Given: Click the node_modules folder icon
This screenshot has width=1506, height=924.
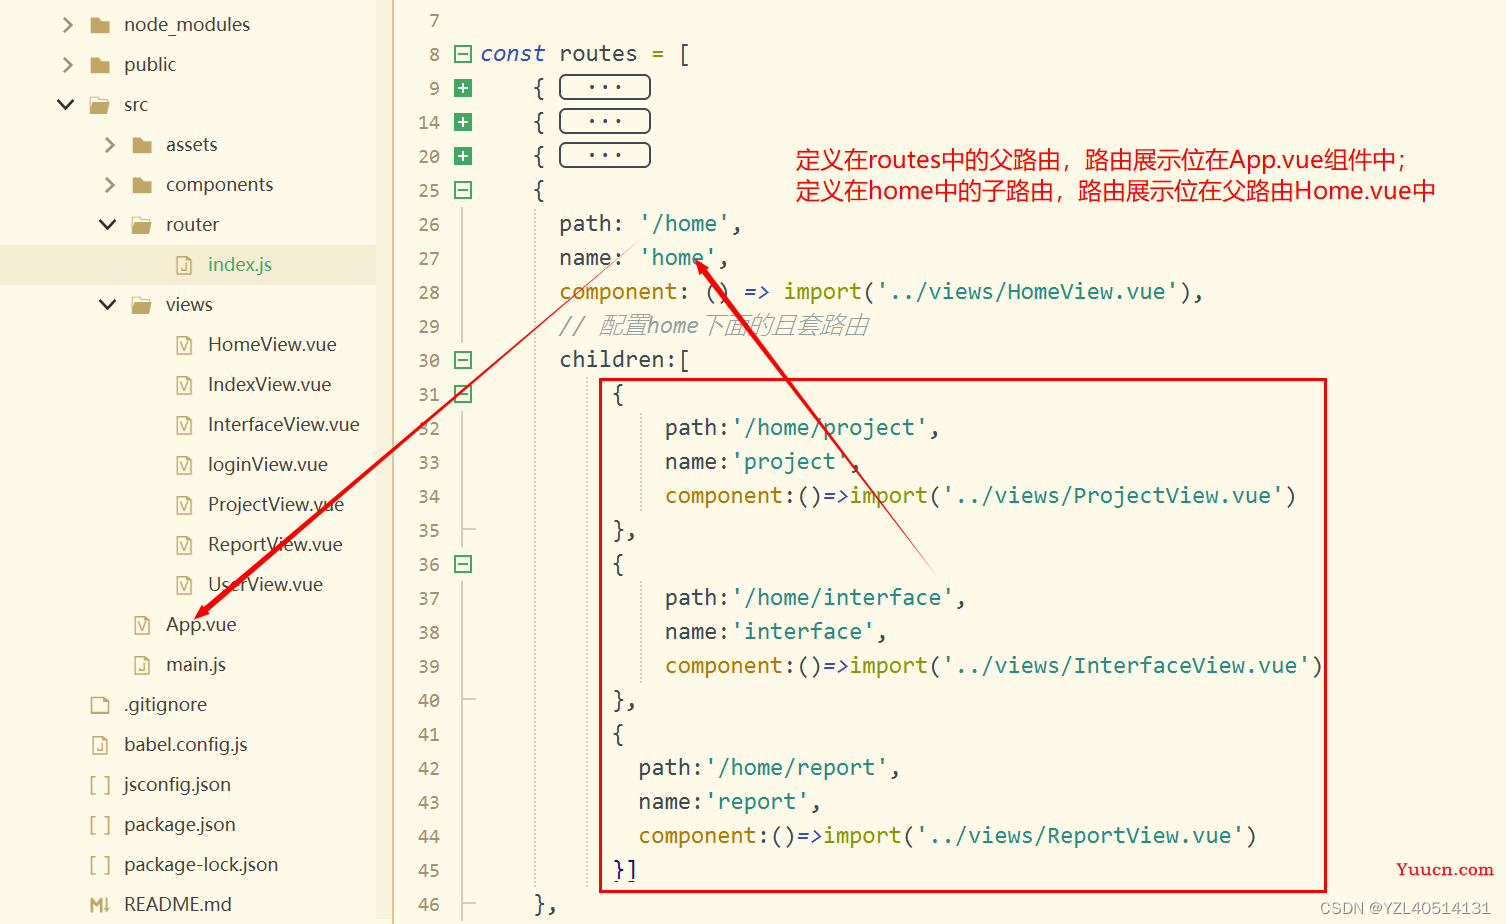Looking at the screenshot, I should (x=100, y=25).
